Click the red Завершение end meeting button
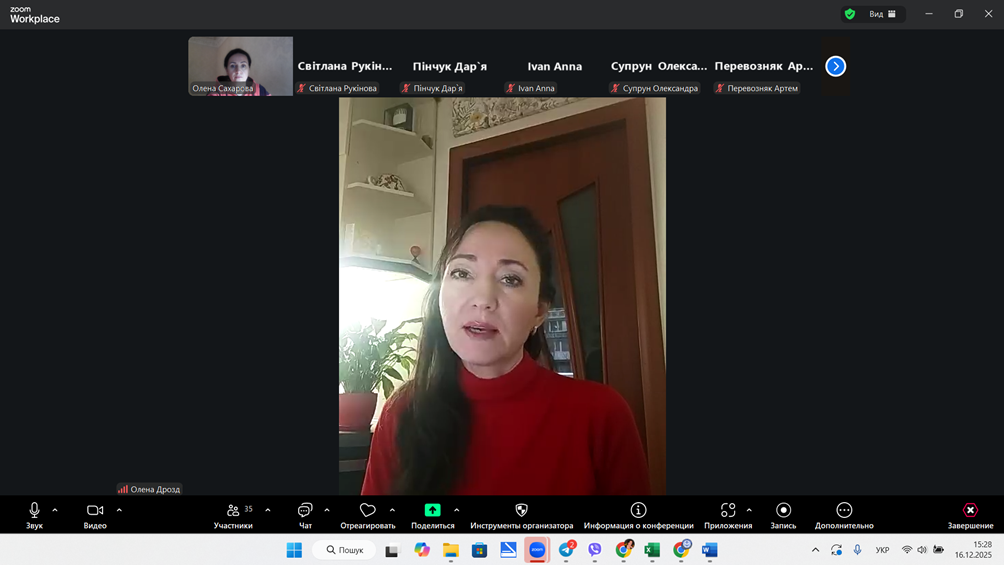The width and height of the screenshot is (1004, 565). tap(970, 511)
